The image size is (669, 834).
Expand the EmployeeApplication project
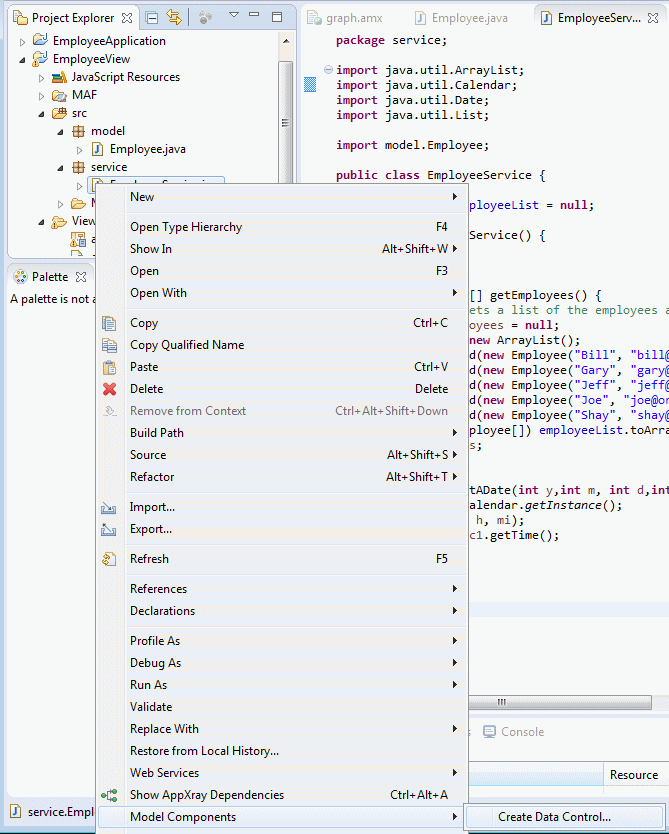pyautogui.click(x=22, y=41)
